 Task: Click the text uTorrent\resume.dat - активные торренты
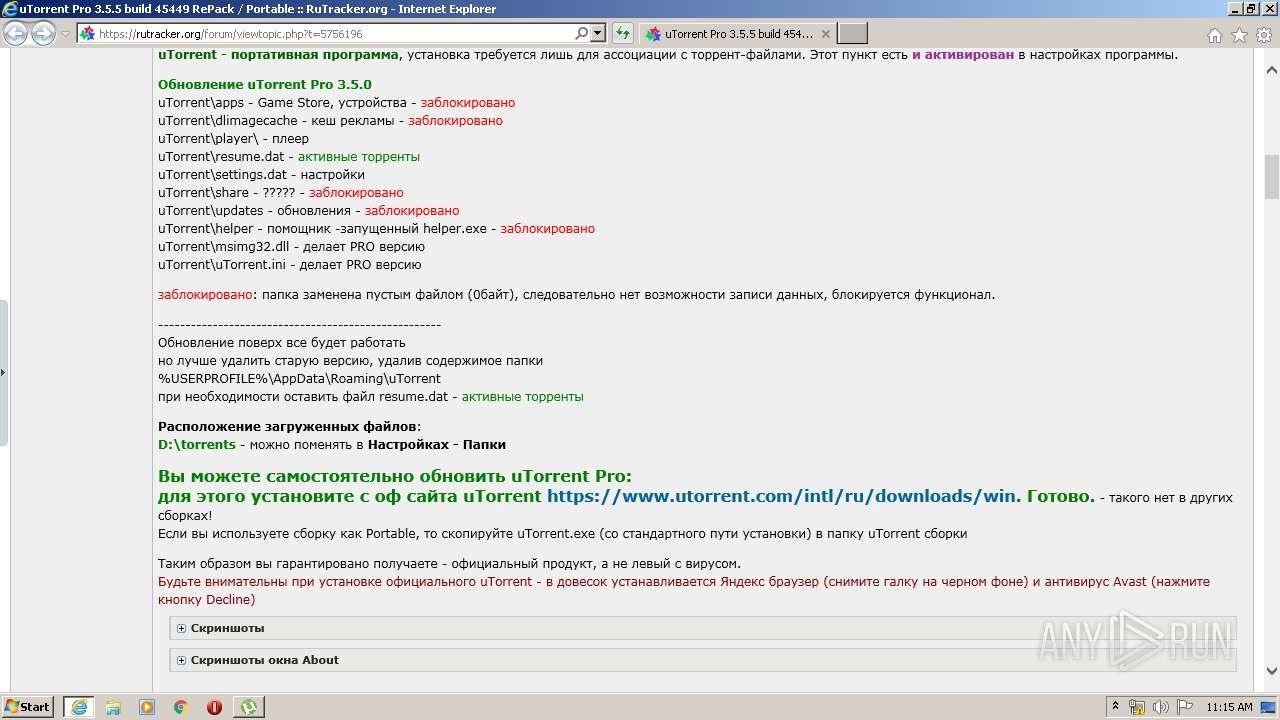tap(289, 157)
